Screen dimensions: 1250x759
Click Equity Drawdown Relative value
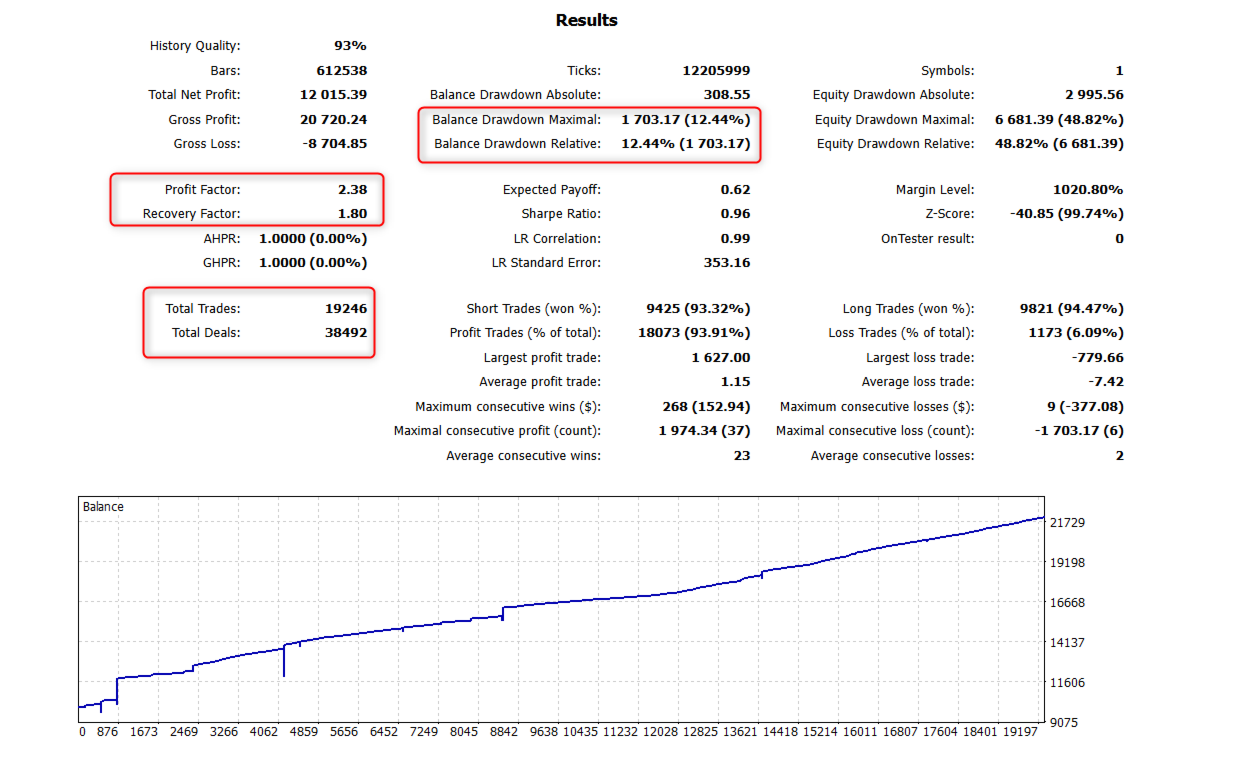1059,144
